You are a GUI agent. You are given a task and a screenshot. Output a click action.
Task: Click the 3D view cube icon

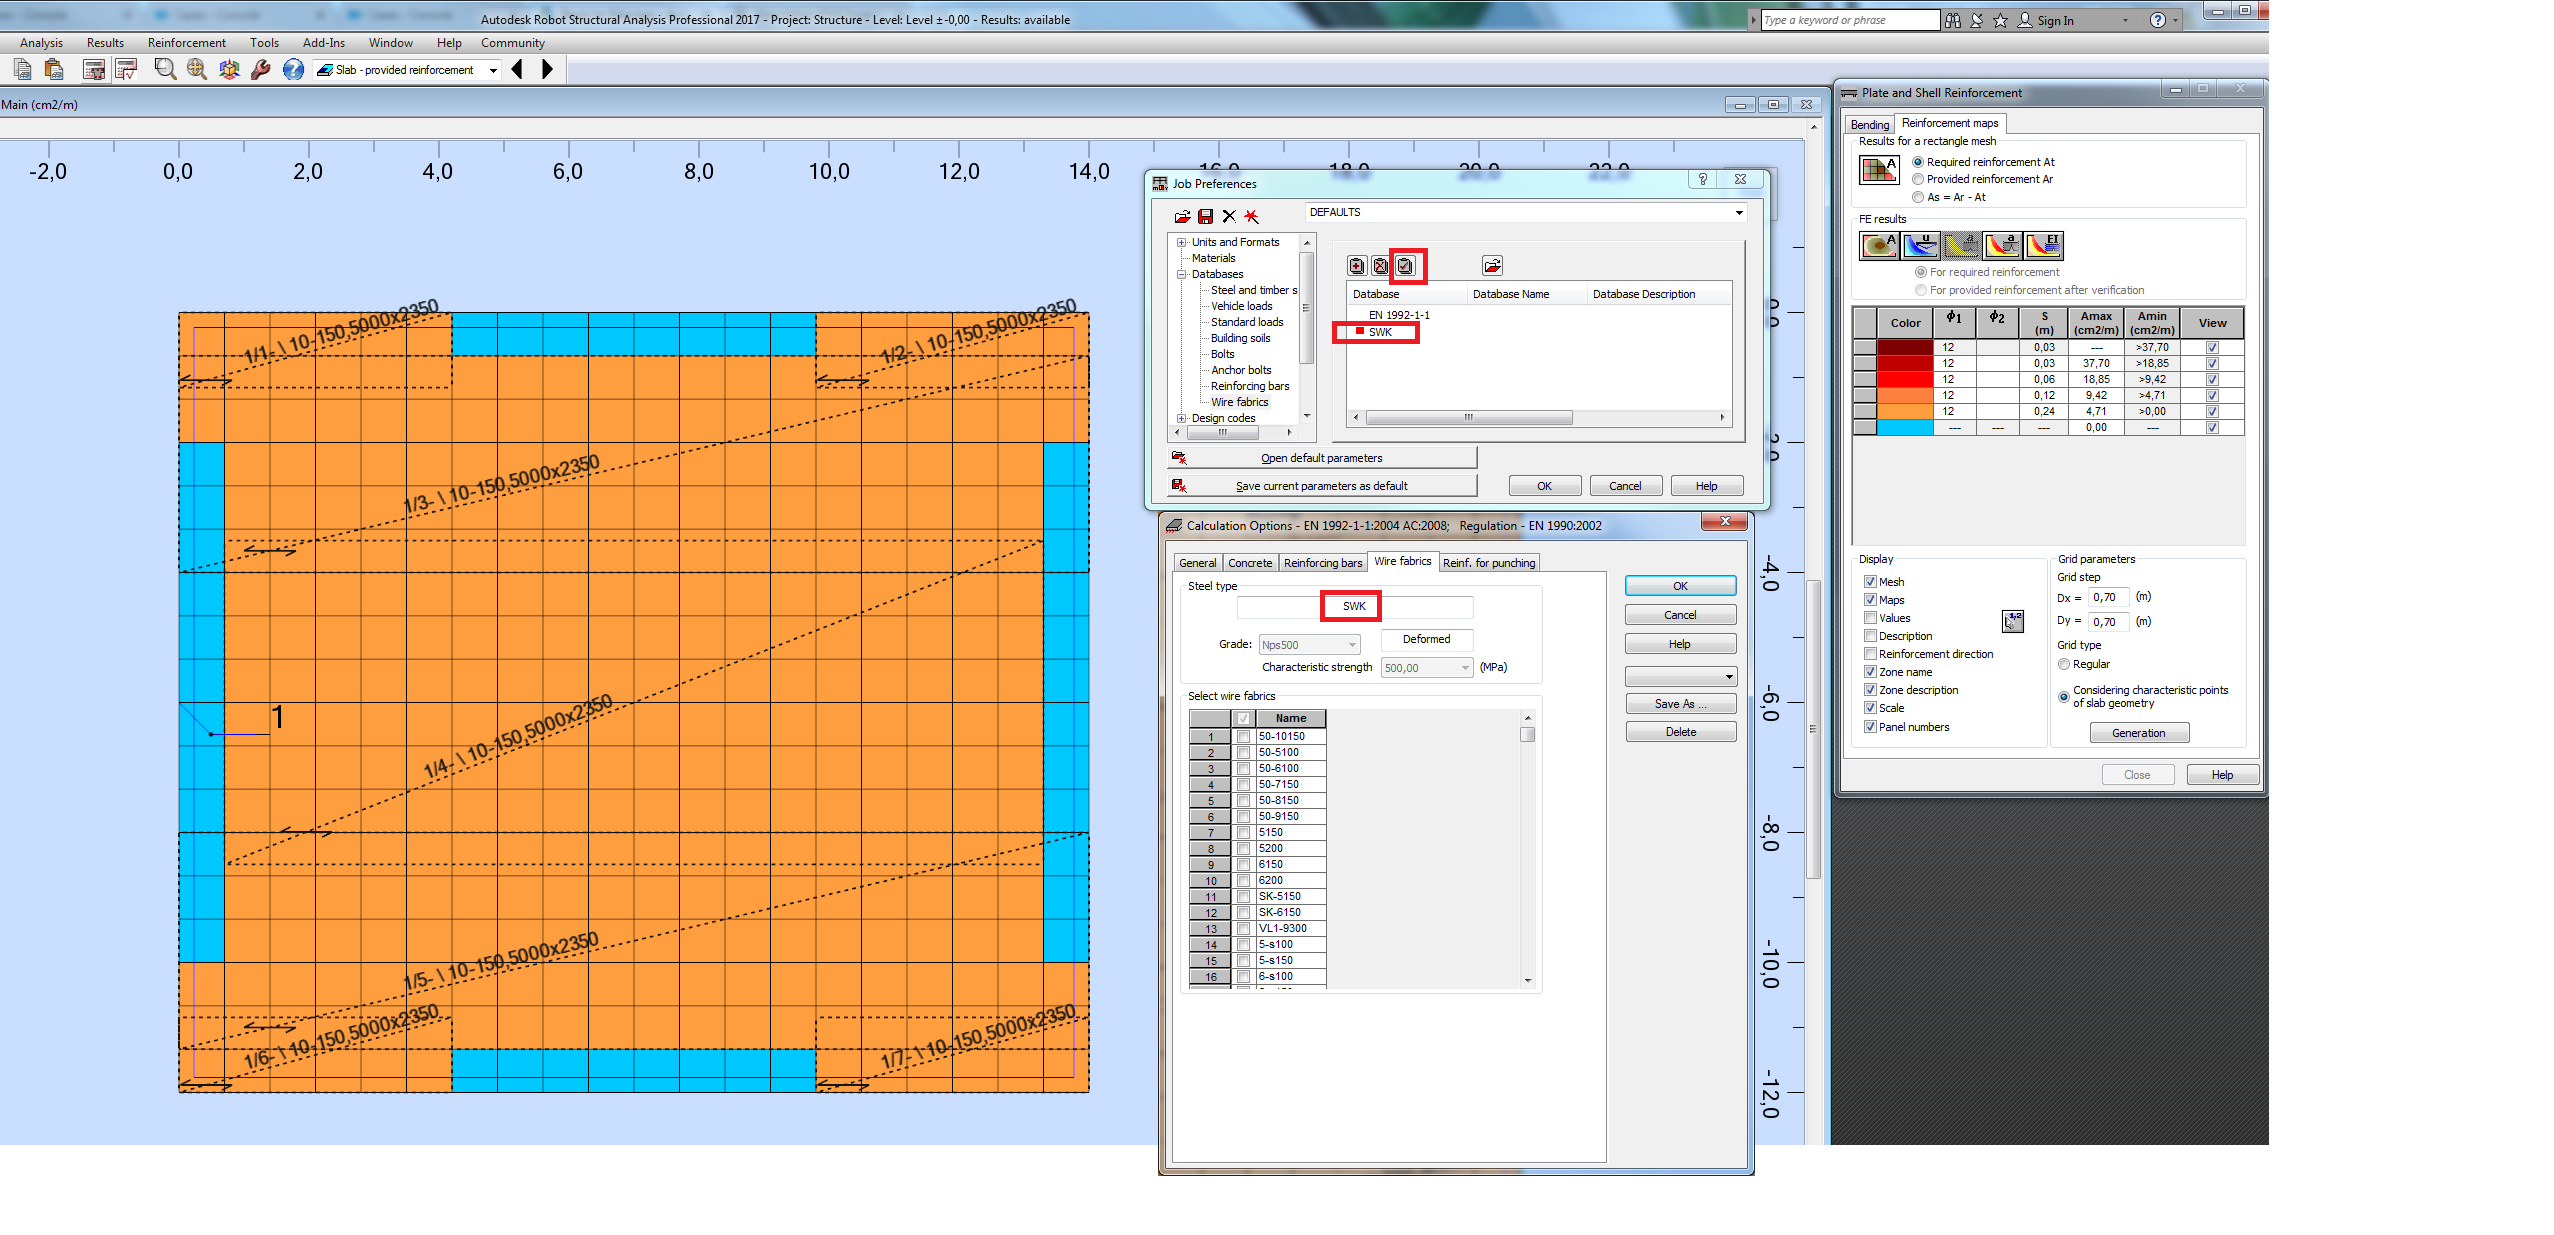pyautogui.click(x=228, y=69)
